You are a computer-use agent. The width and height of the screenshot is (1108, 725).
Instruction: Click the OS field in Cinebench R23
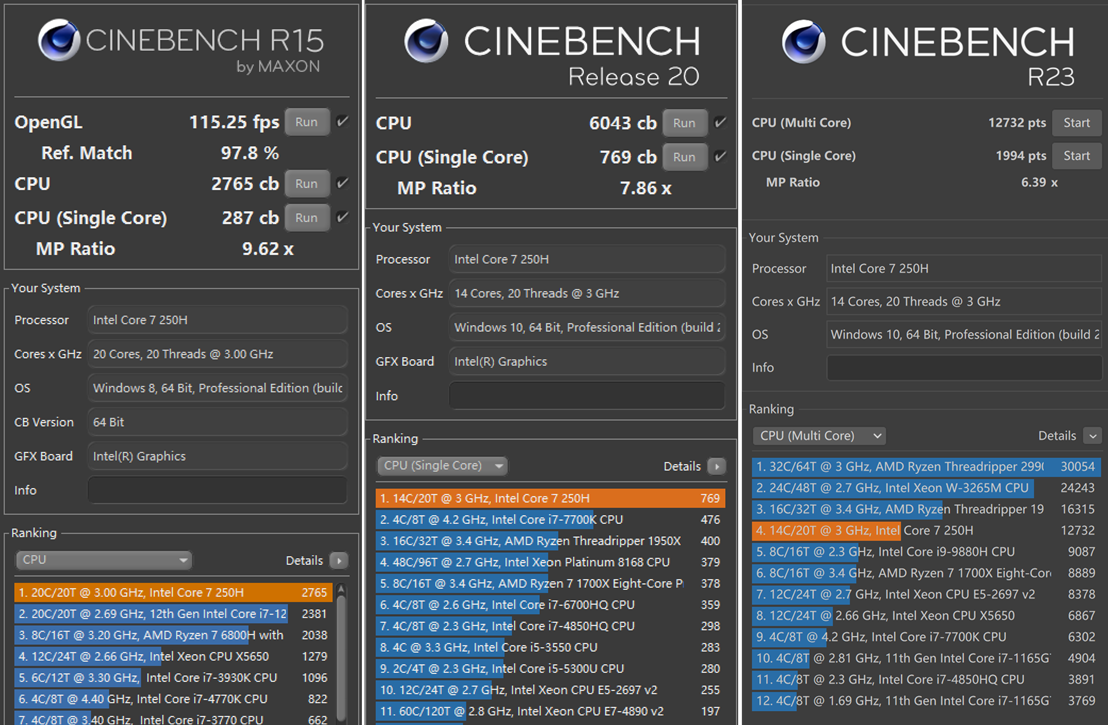click(x=964, y=334)
